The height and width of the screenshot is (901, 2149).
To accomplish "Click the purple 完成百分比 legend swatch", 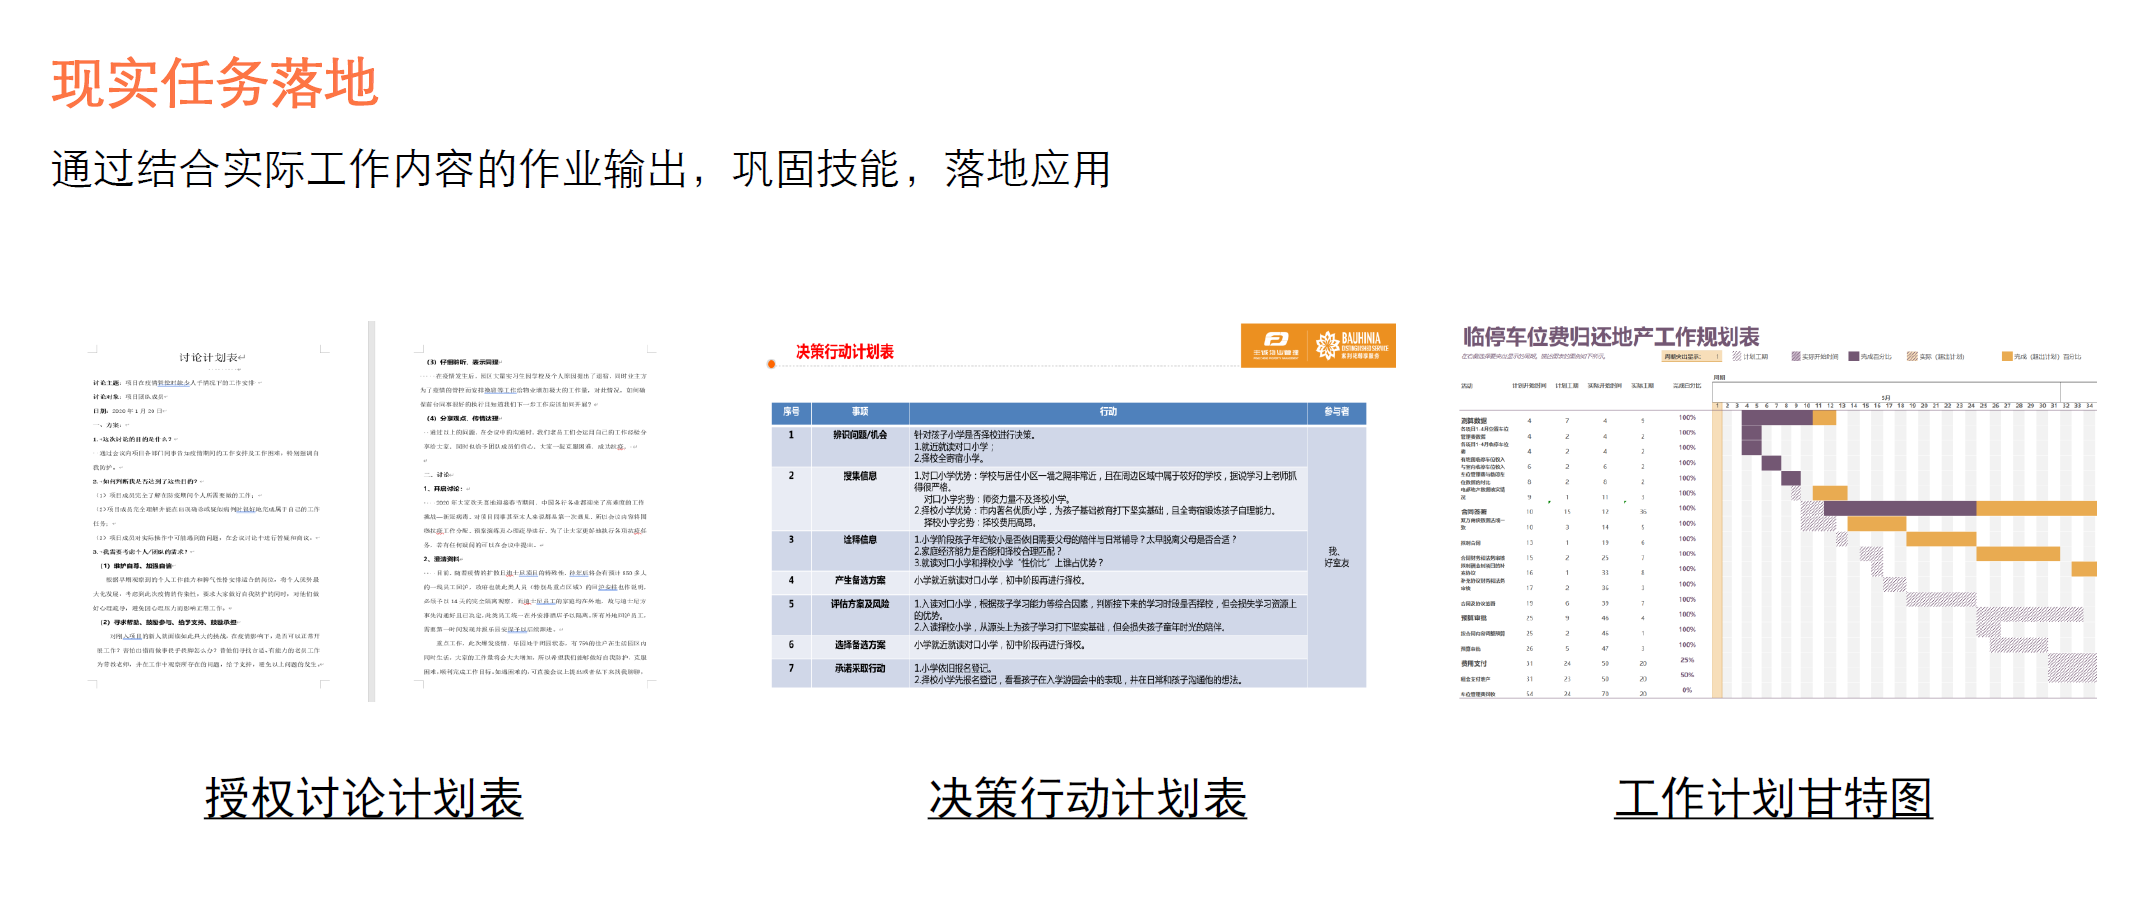I will [x=1854, y=356].
